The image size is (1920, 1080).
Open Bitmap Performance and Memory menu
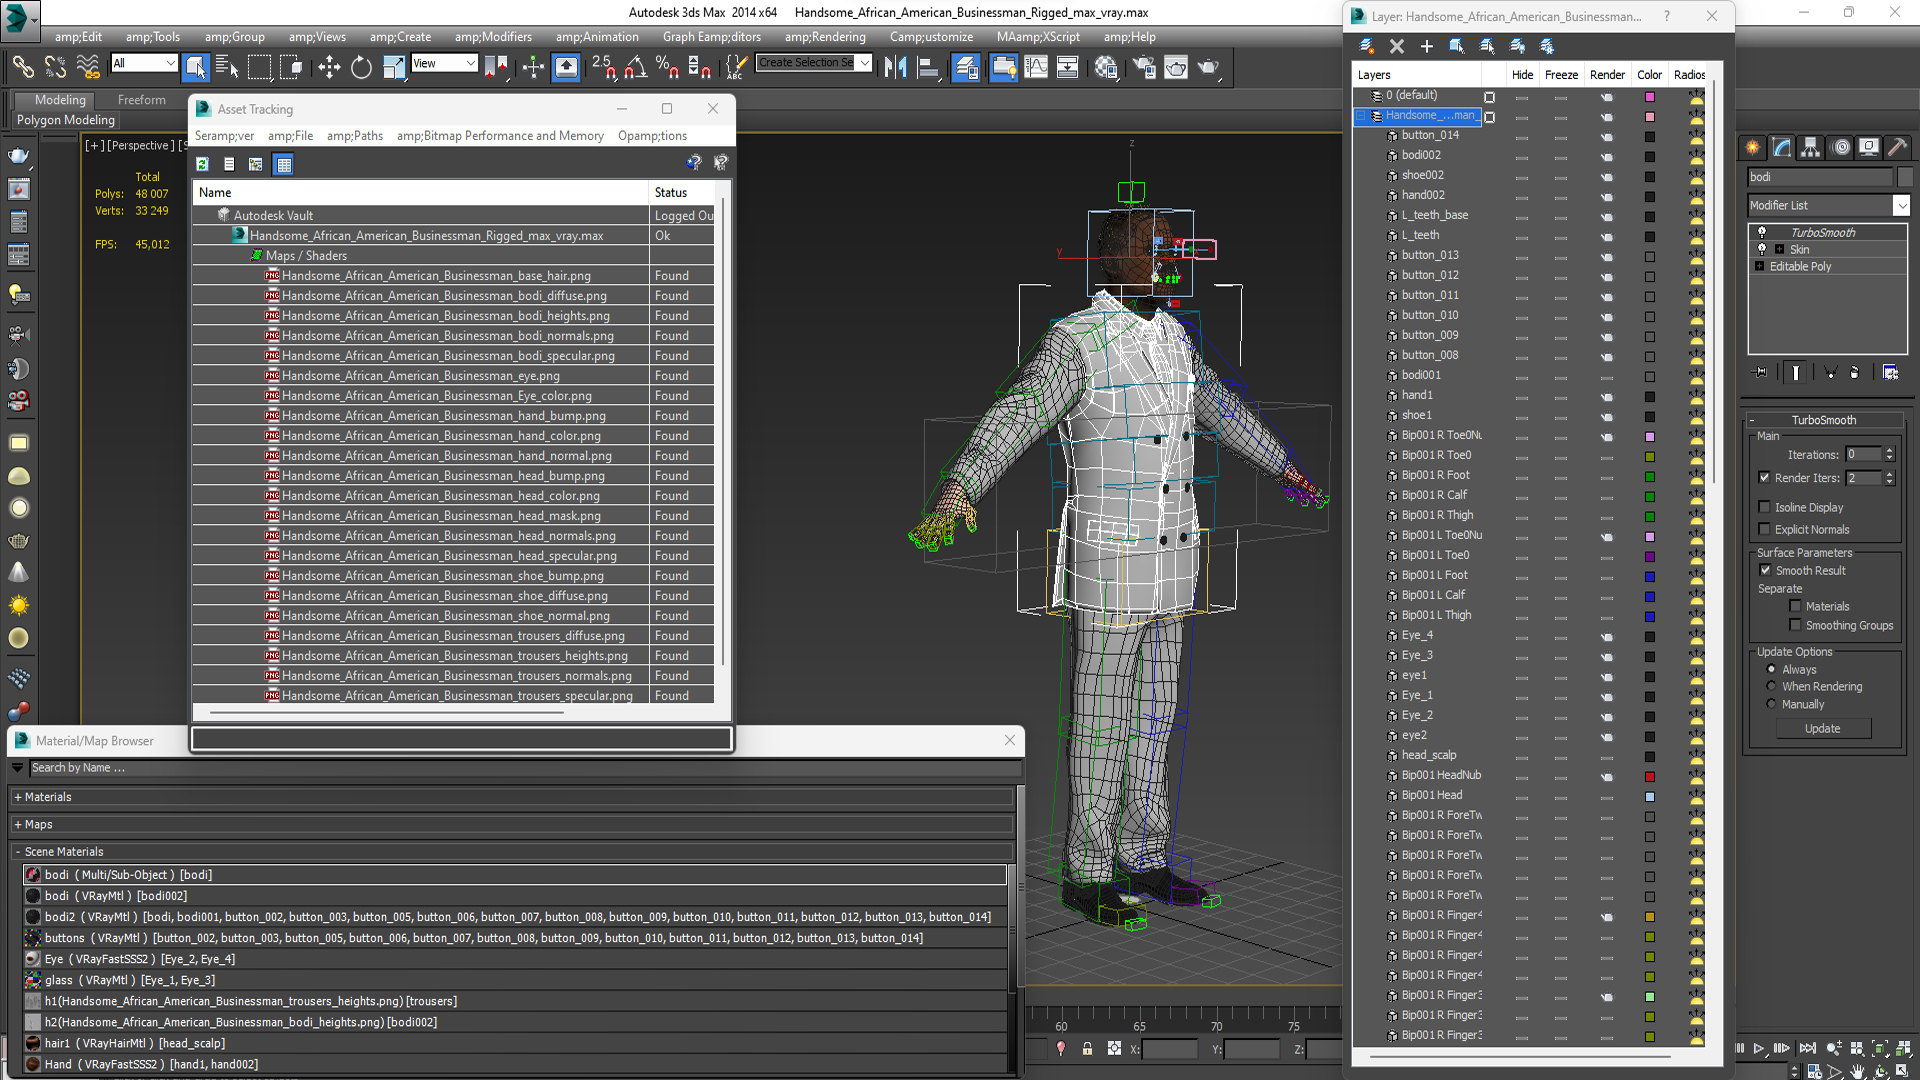pyautogui.click(x=500, y=136)
